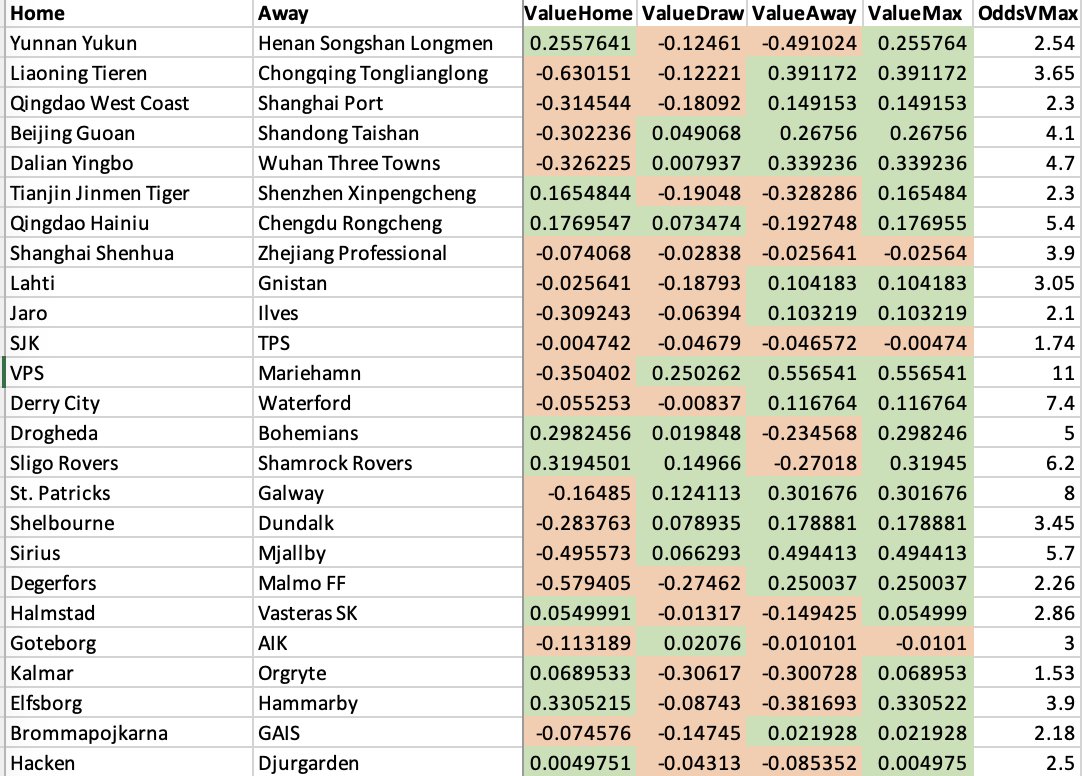Image resolution: width=1082 pixels, height=776 pixels.
Task: Select the Sligo Rovers cell
Action: point(129,463)
